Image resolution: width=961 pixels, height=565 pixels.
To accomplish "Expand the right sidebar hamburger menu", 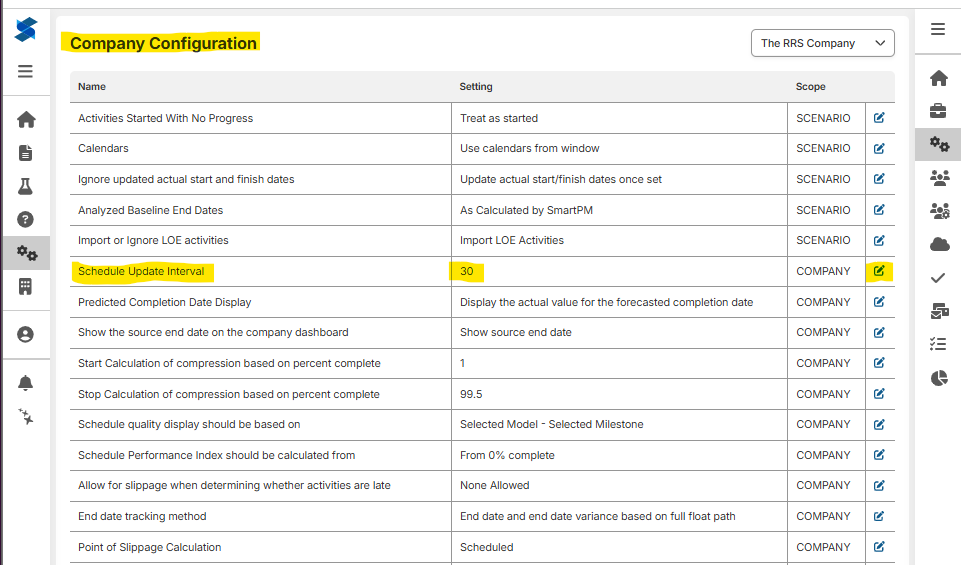I will 938,29.
